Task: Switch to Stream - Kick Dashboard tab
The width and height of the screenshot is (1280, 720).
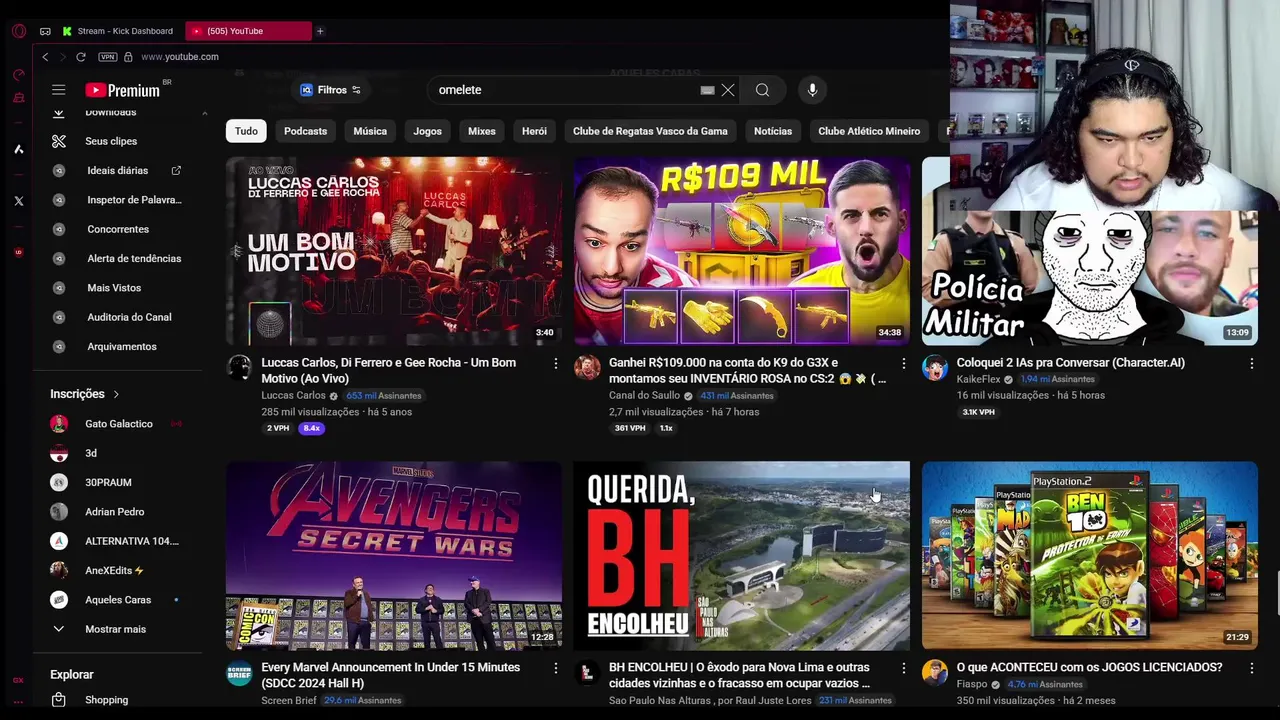Action: [120, 31]
